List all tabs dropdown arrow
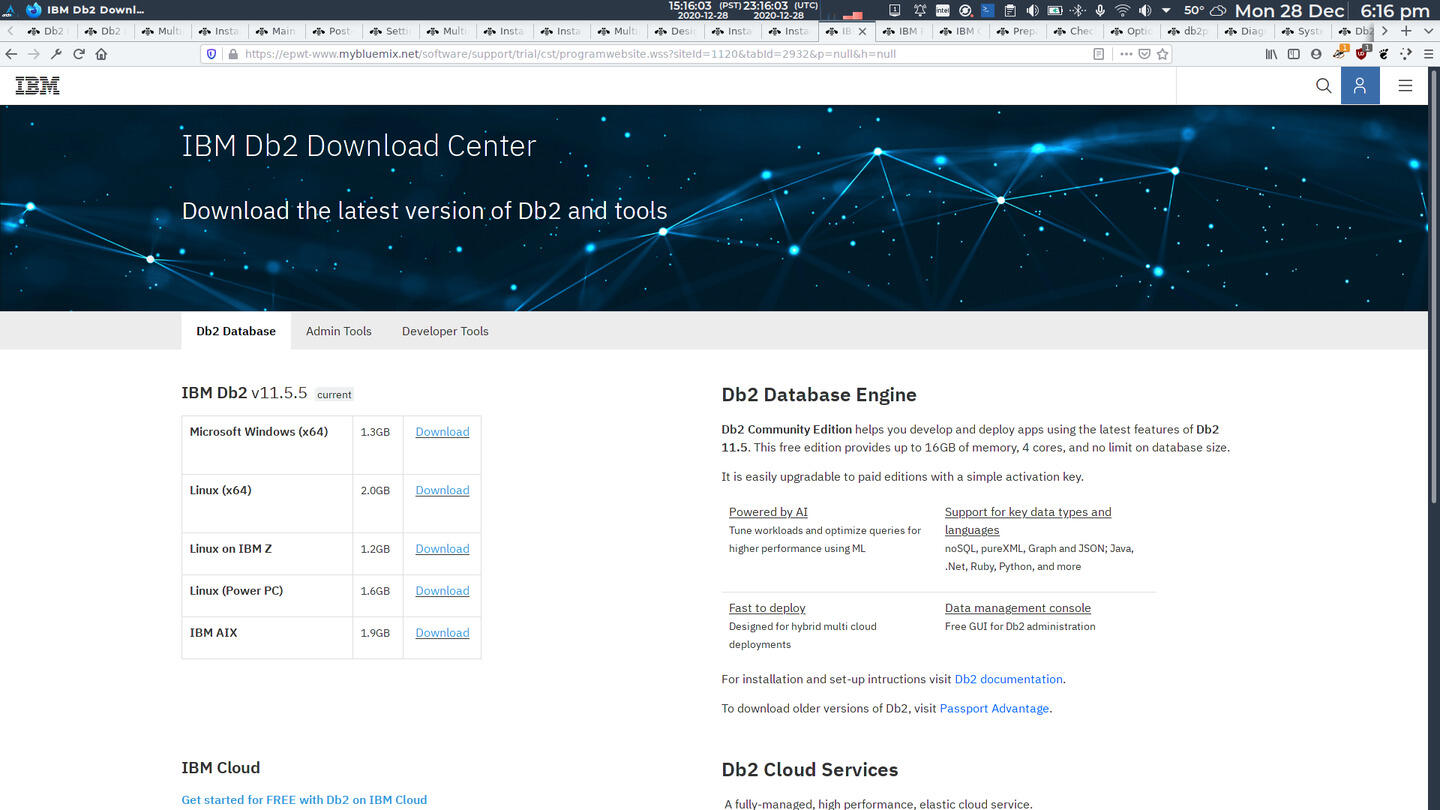 pos(1428,31)
